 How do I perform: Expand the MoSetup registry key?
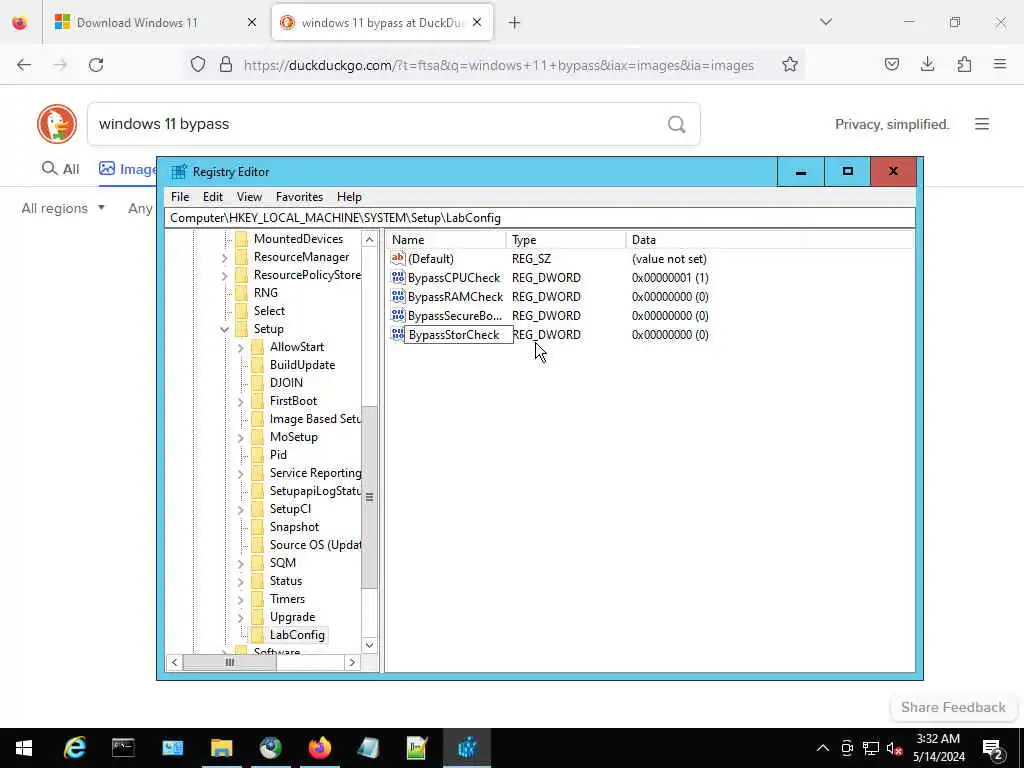coord(240,438)
